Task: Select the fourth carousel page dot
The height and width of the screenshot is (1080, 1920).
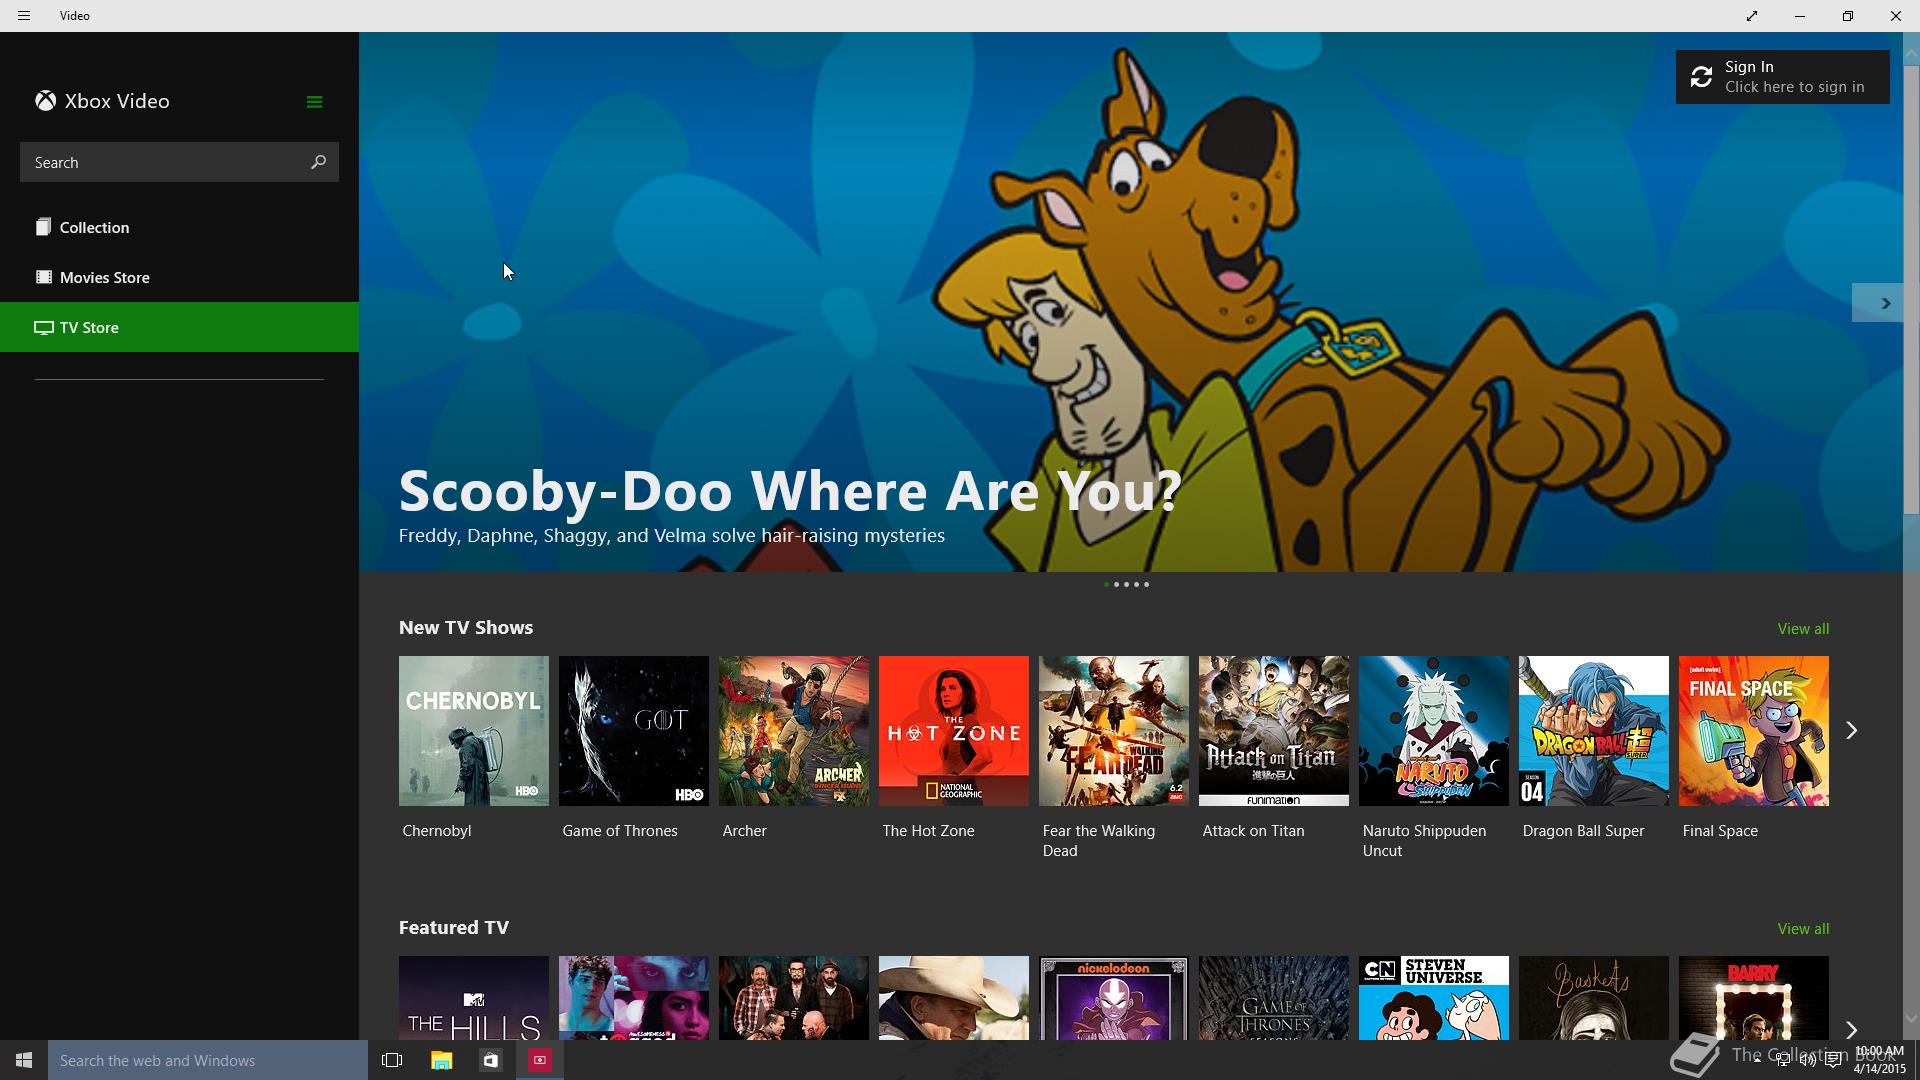Action: (1136, 584)
